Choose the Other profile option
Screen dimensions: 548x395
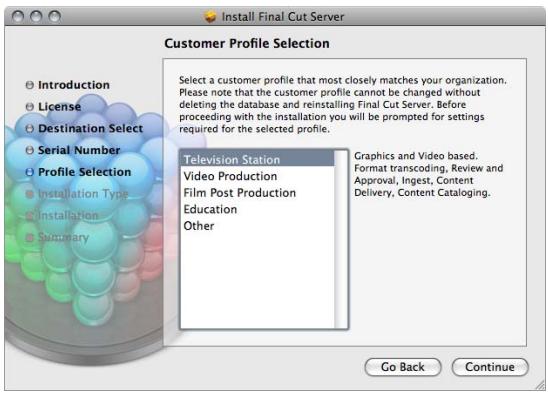point(257,226)
